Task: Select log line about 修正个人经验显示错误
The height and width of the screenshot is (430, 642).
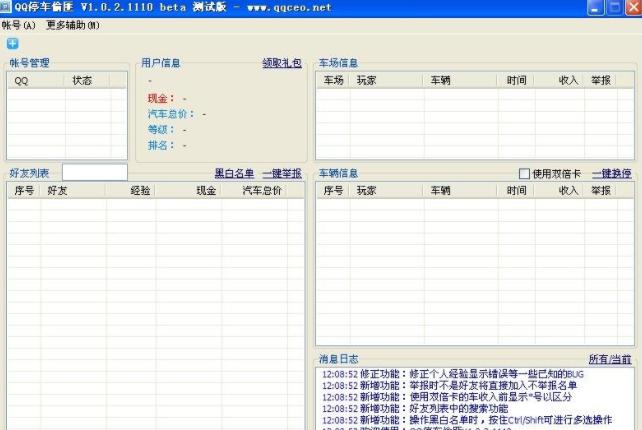Action: [453, 374]
